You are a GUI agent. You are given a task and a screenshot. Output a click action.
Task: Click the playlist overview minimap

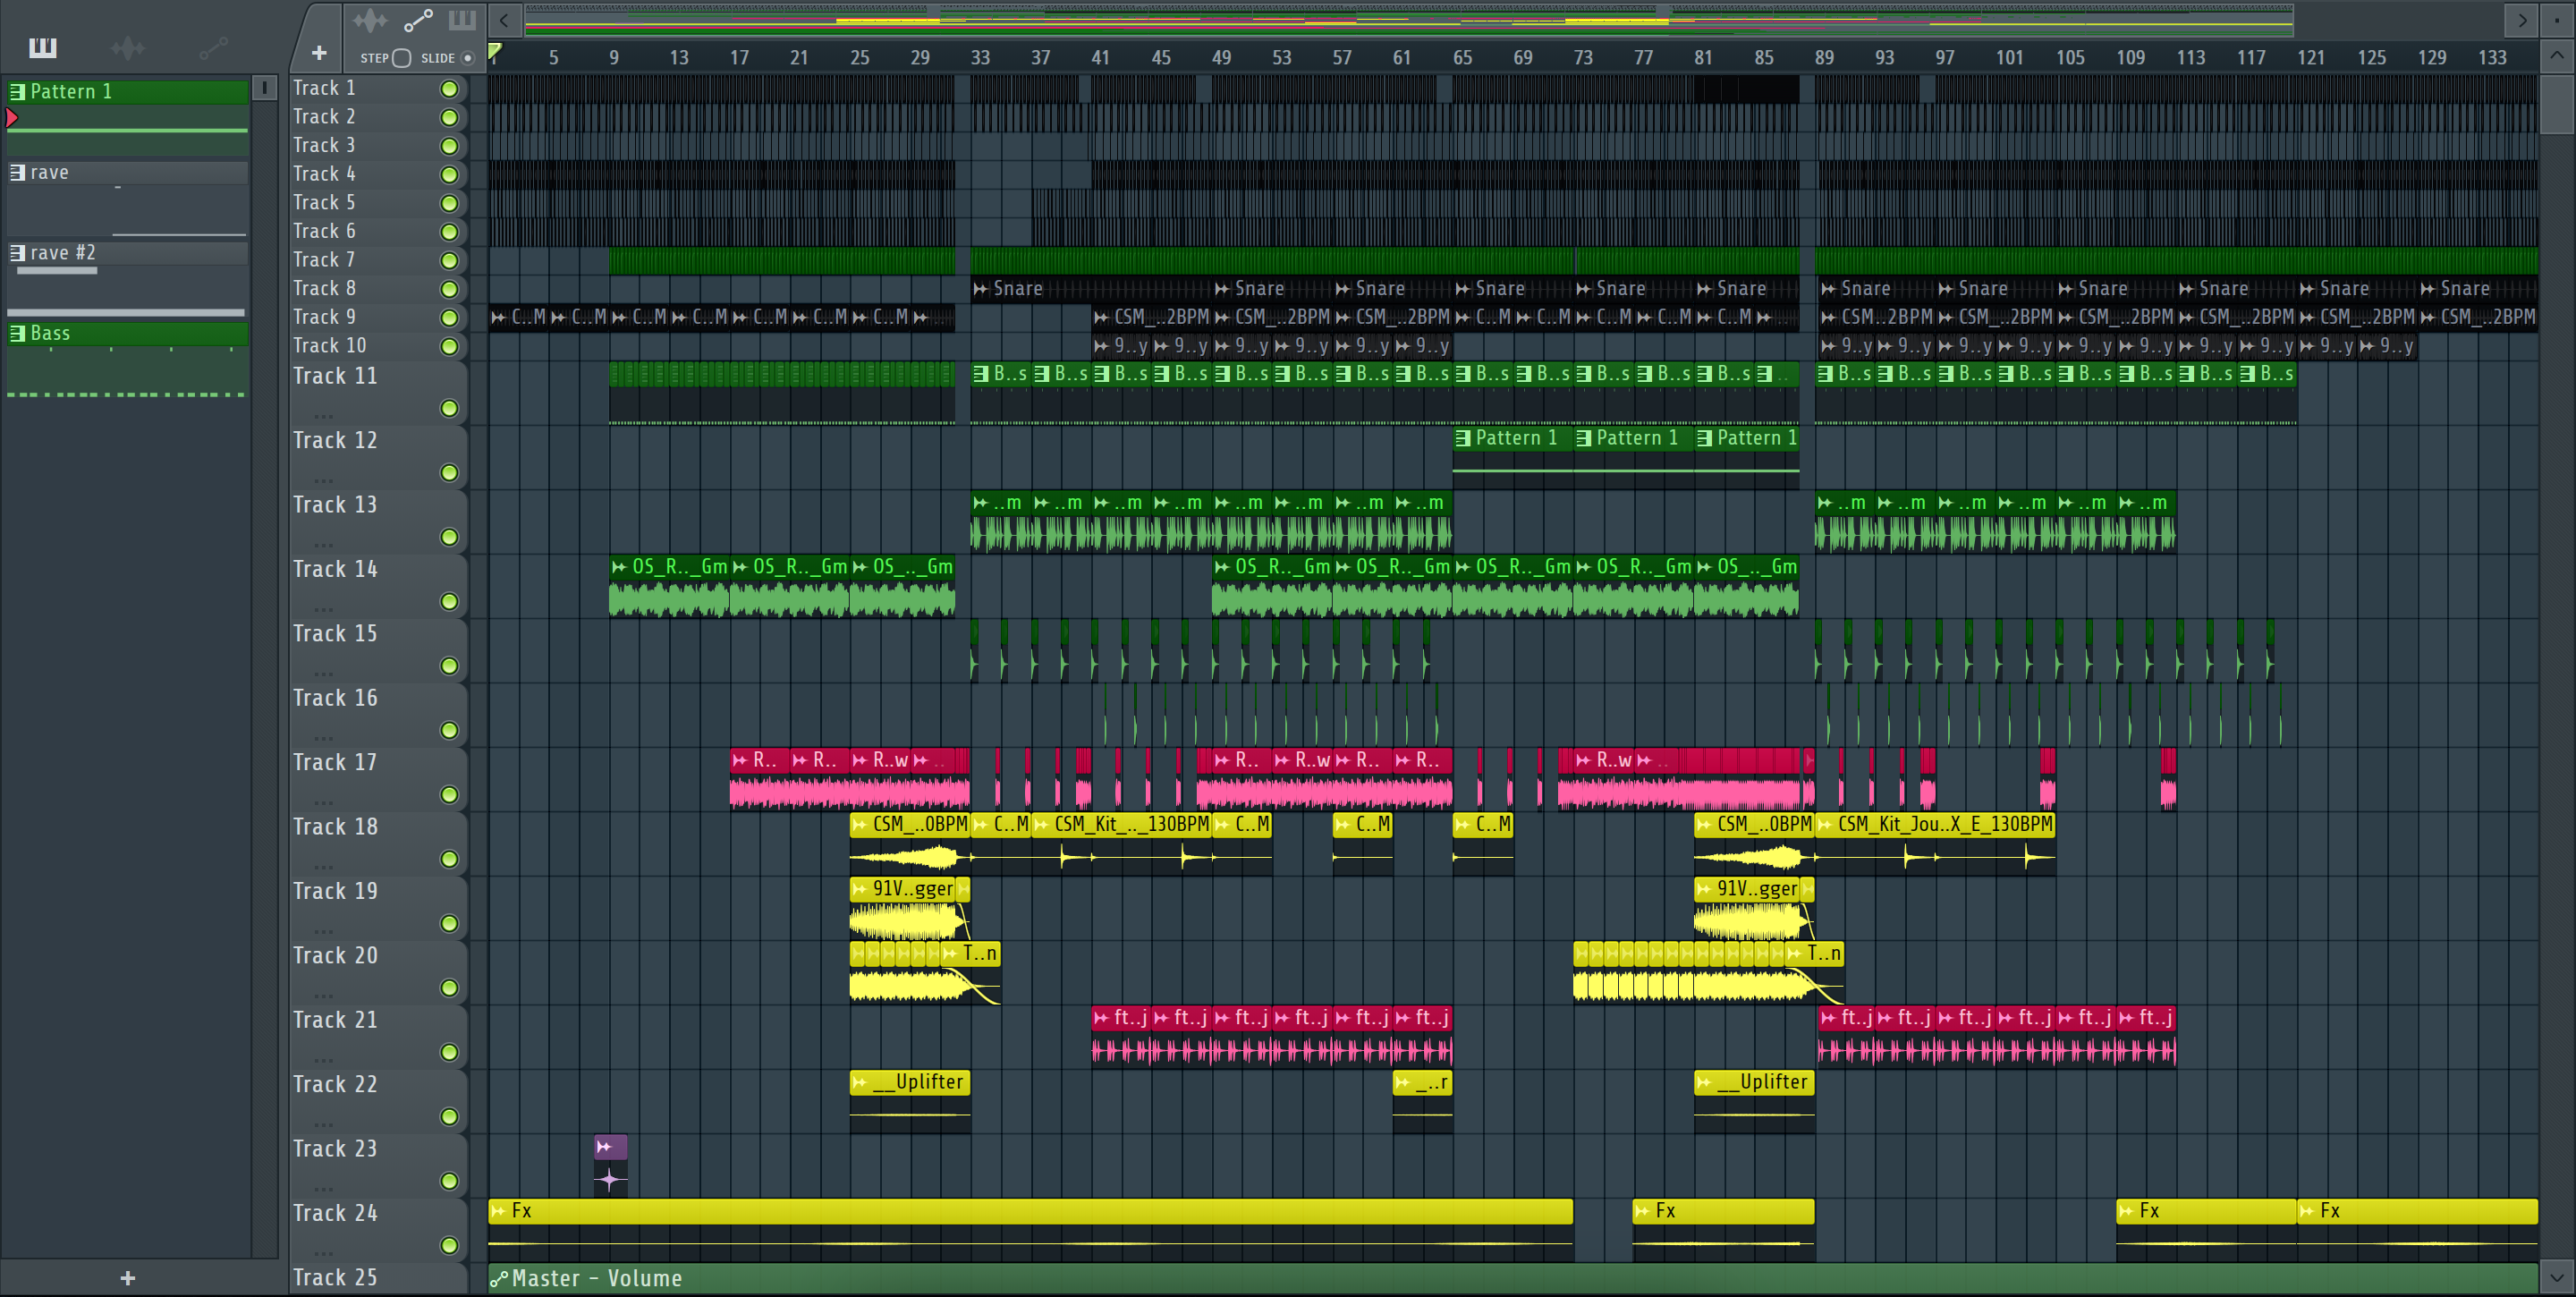[x=1408, y=20]
